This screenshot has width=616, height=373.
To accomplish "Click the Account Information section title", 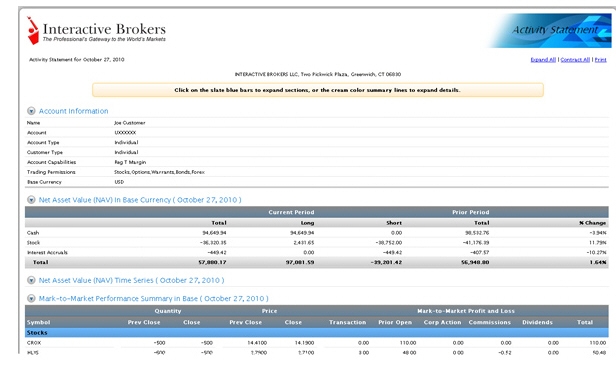I will [x=73, y=111].
